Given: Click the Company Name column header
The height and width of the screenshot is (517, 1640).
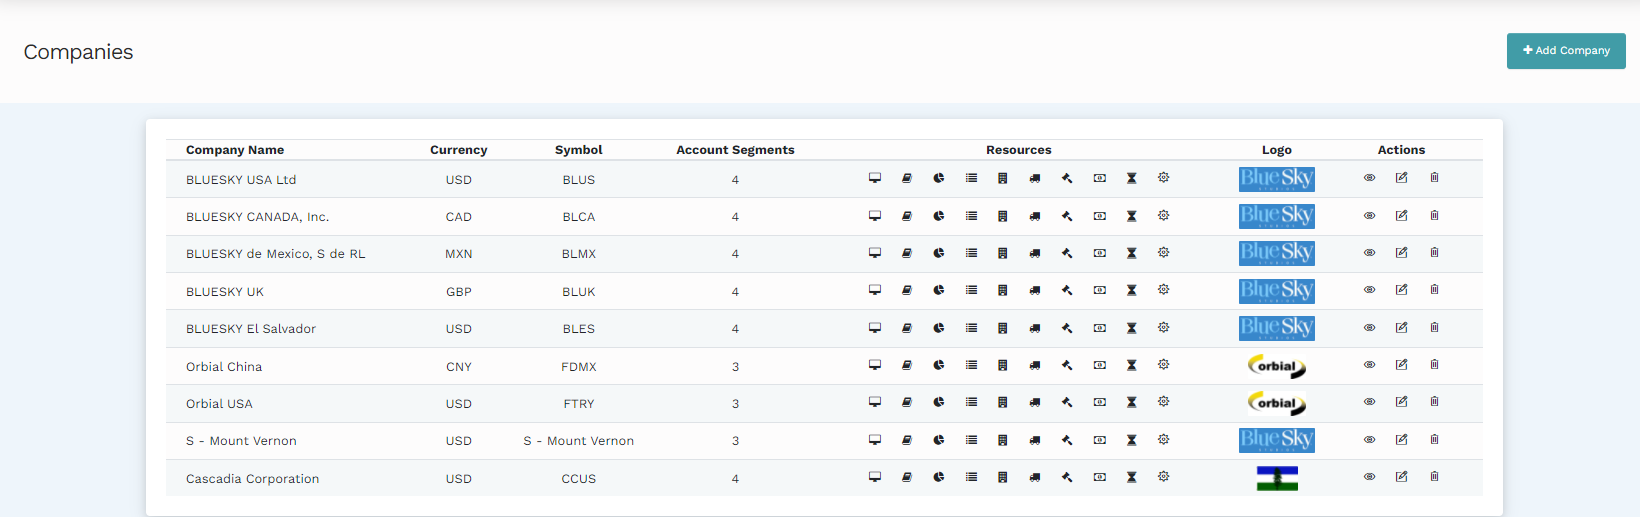Looking at the screenshot, I should [x=235, y=150].
